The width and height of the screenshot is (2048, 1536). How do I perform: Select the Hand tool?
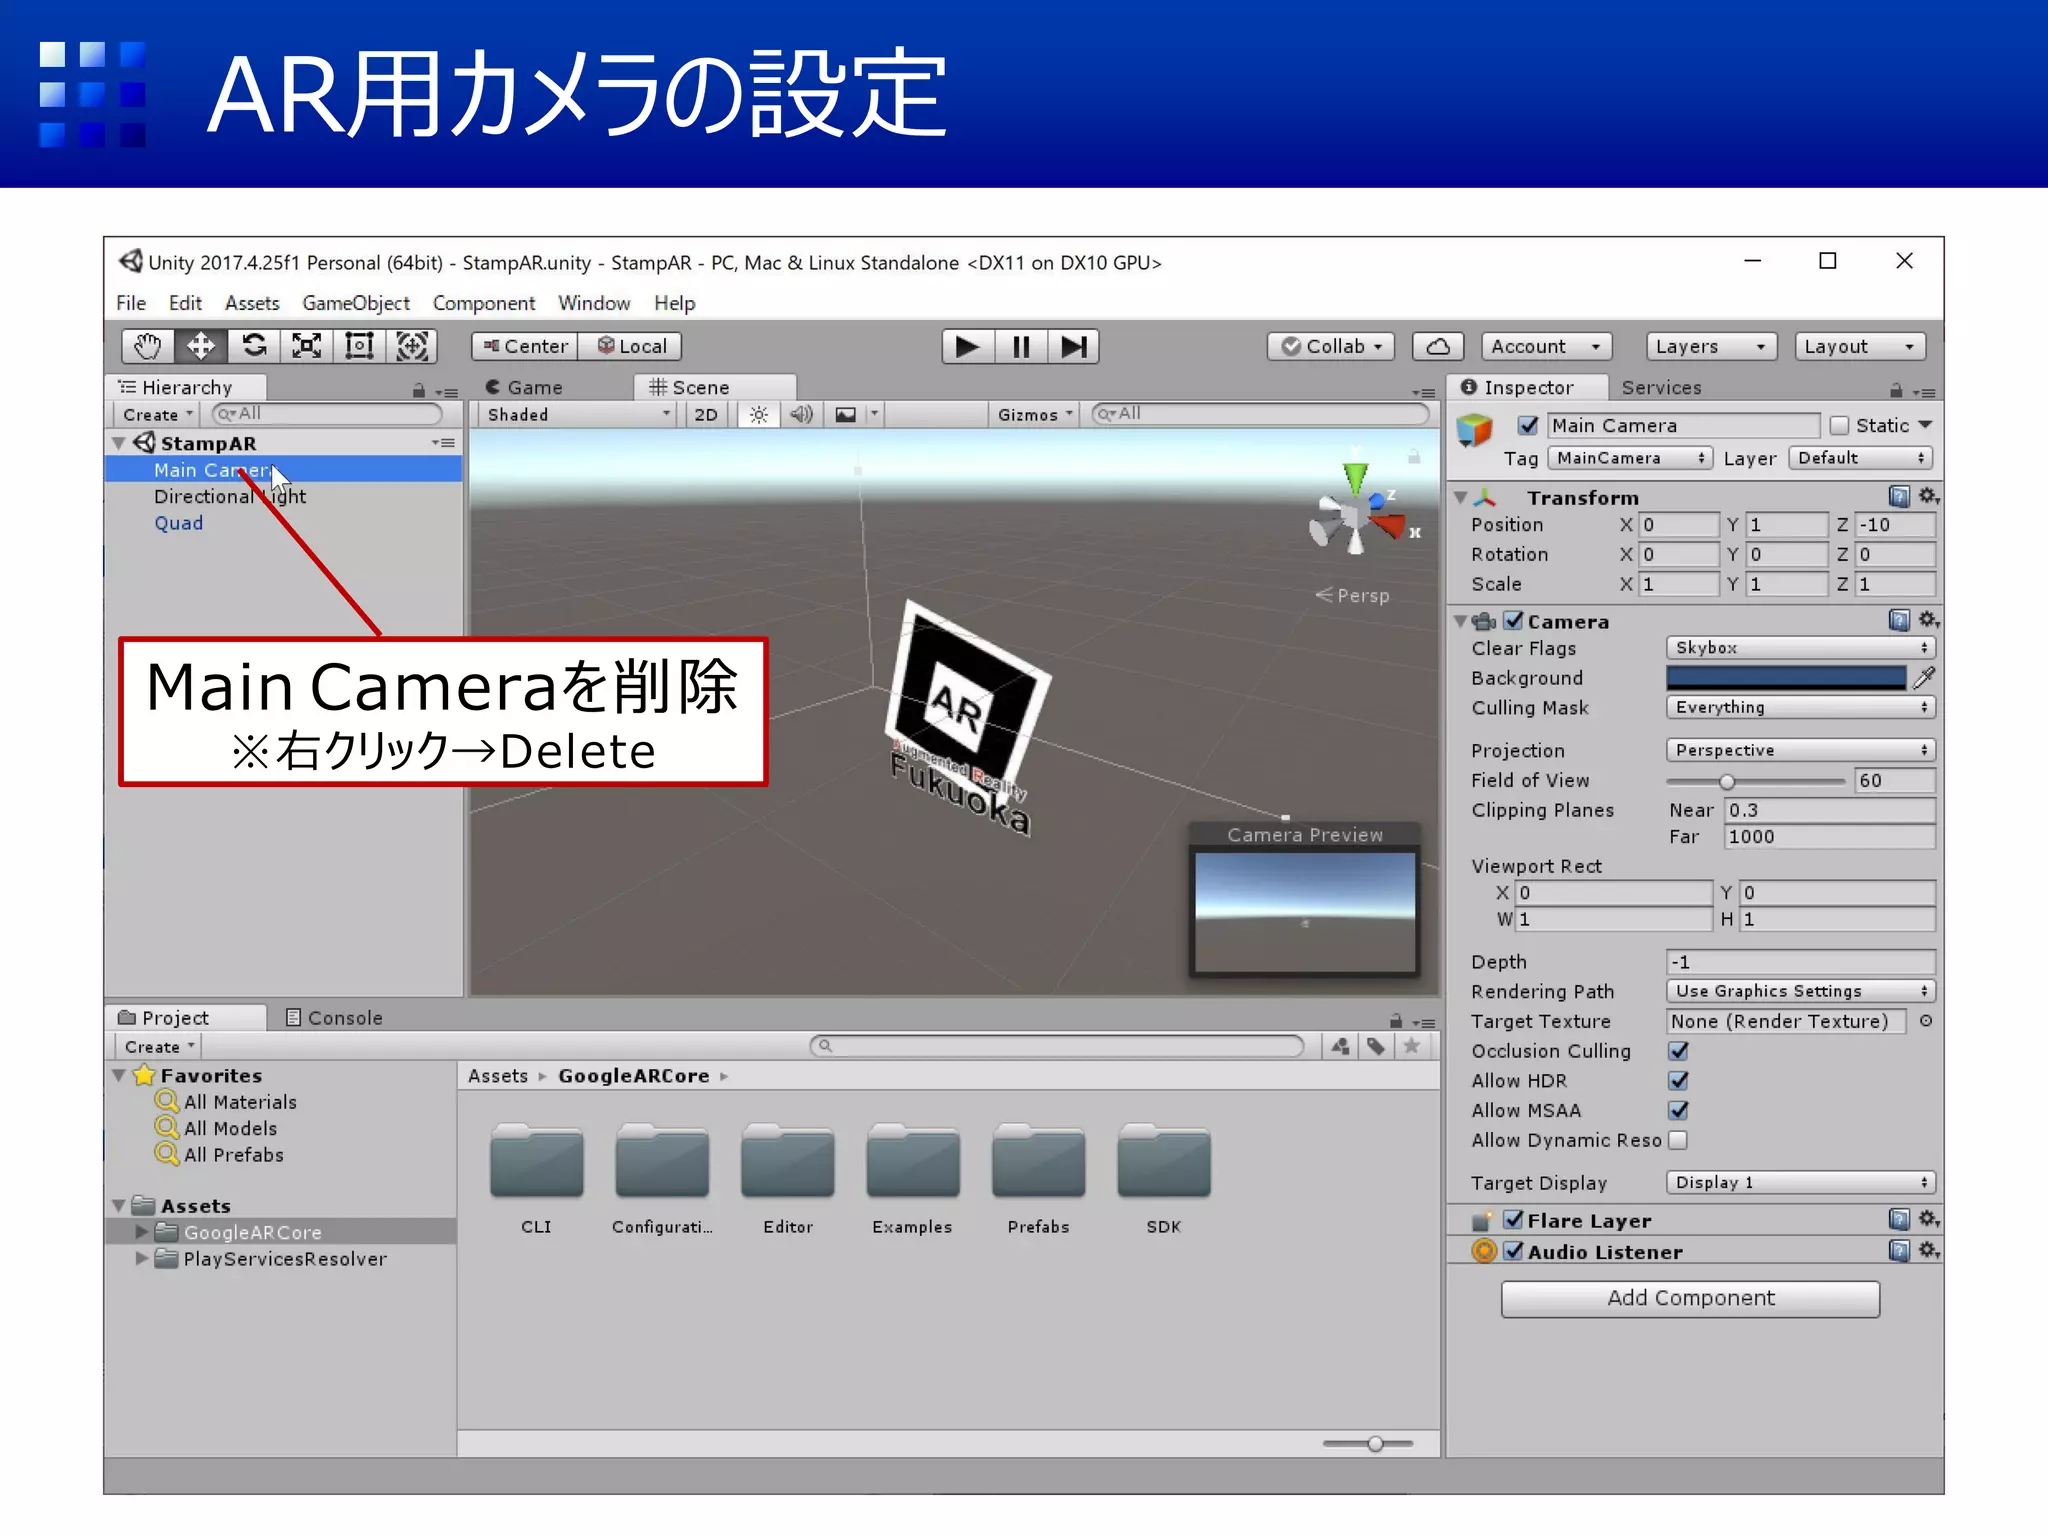tap(148, 346)
